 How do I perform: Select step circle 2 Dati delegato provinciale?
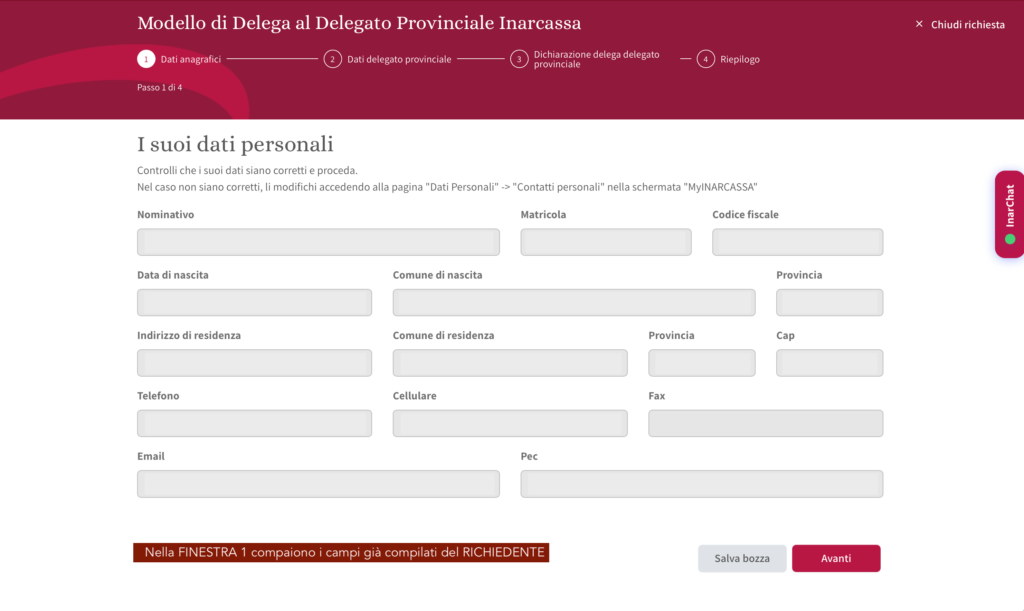coord(333,59)
